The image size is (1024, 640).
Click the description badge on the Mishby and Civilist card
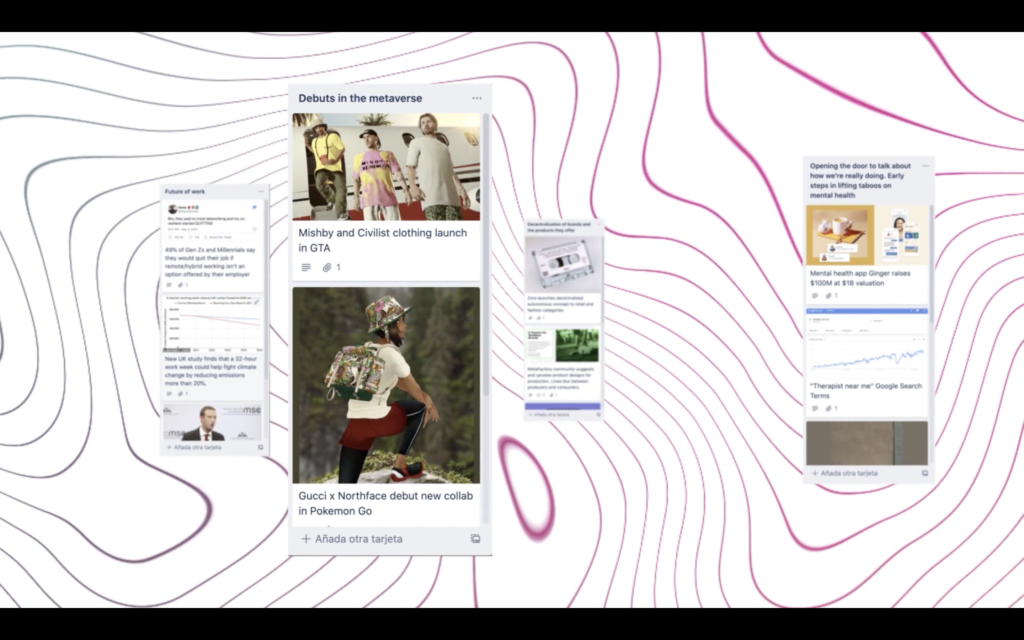[304, 268]
